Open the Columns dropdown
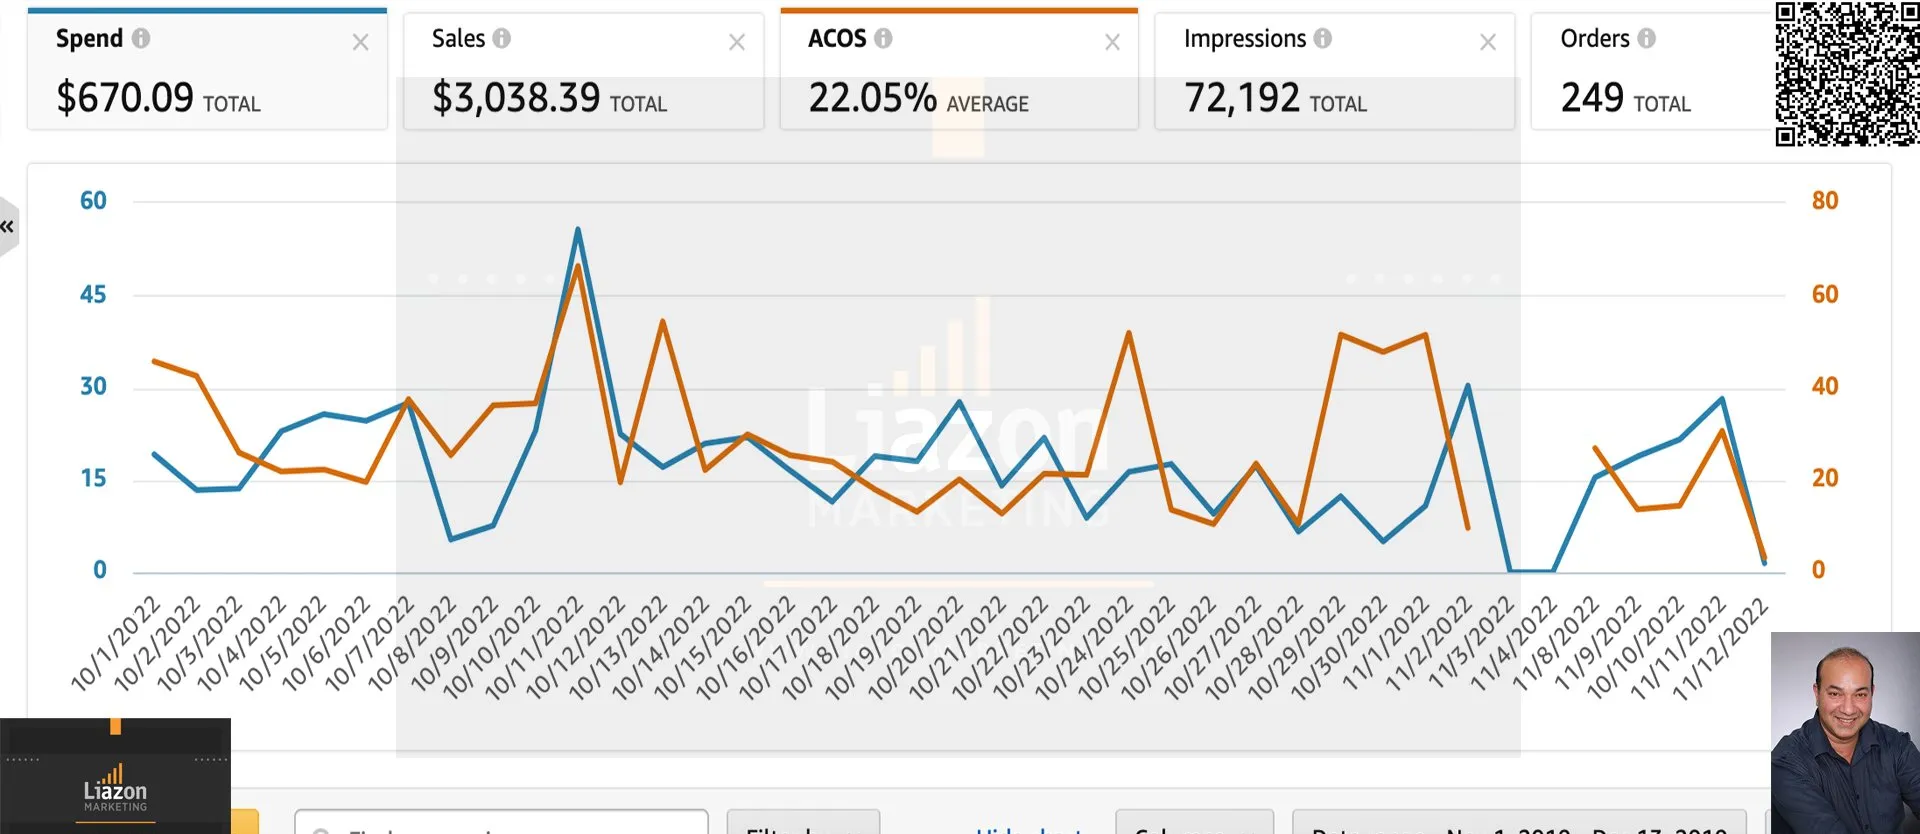1920x834 pixels. click(x=1195, y=832)
